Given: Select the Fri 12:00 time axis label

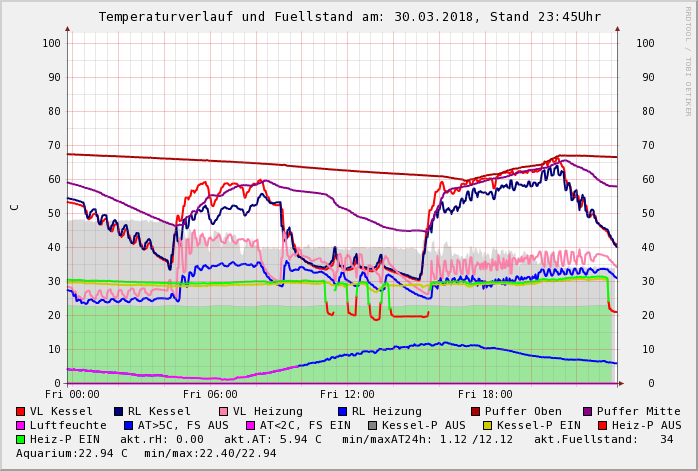Looking at the screenshot, I should pos(347,395).
